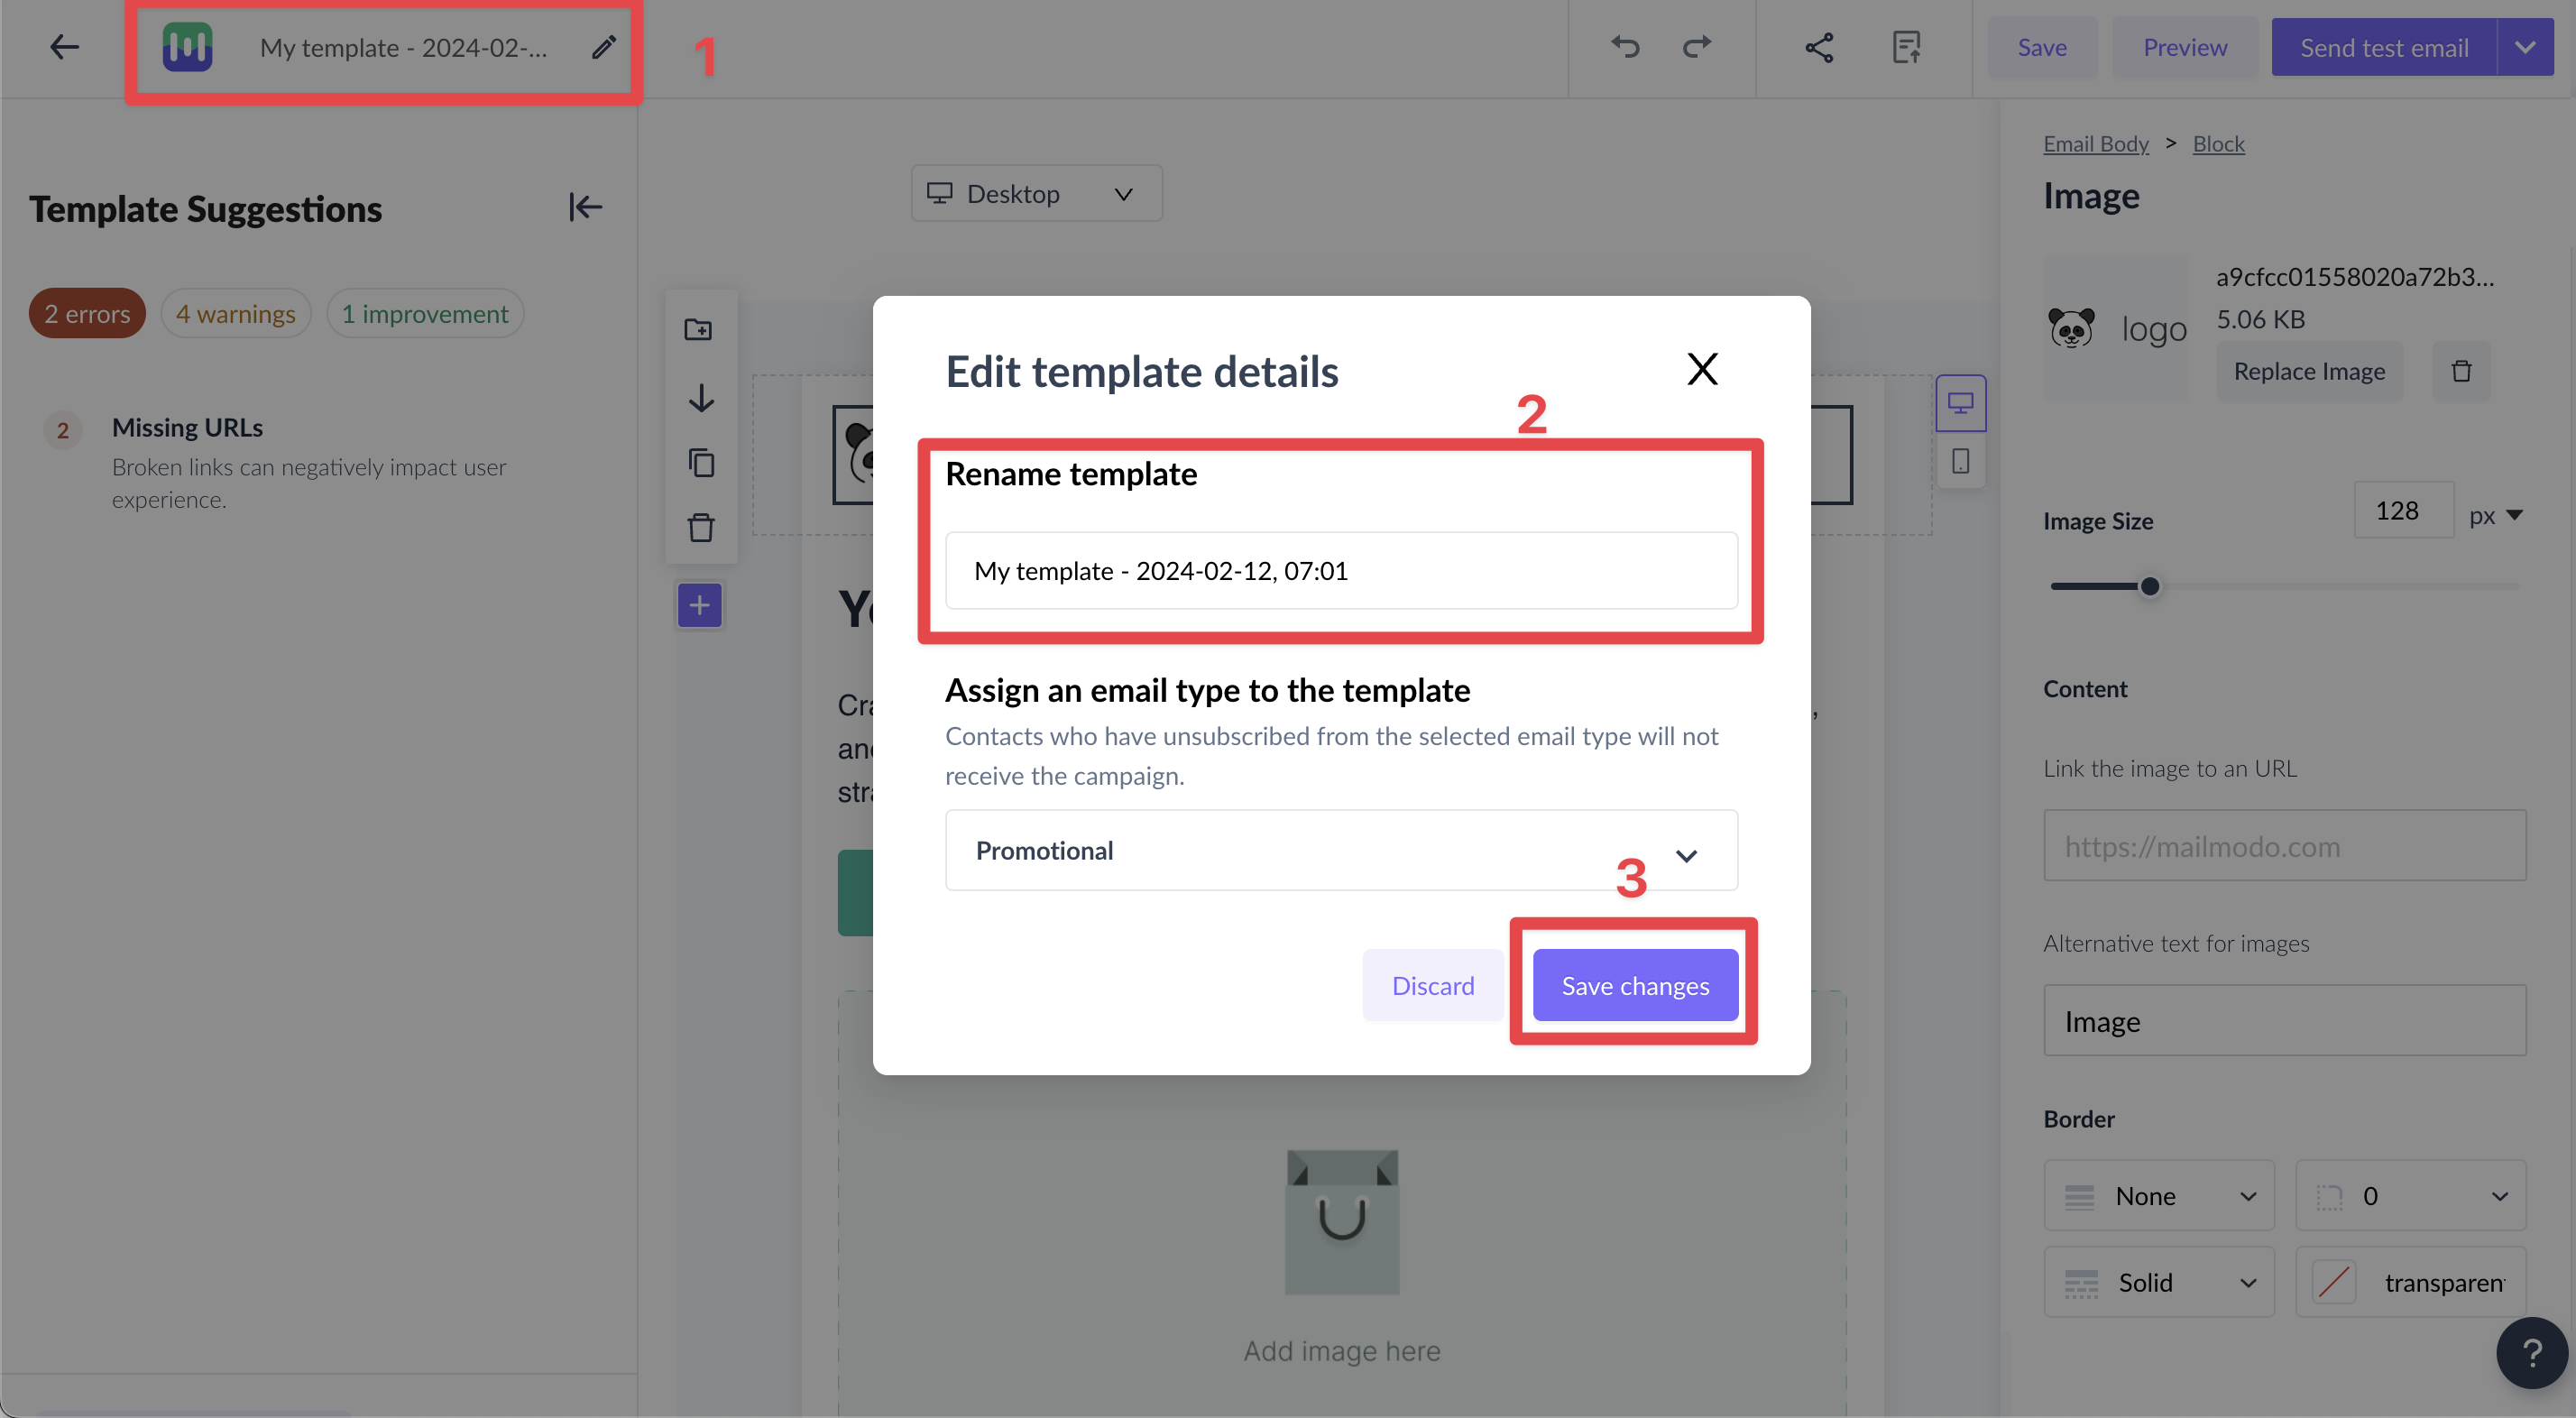Click the 2 errors badge in suggestions panel

tap(87, 313)
